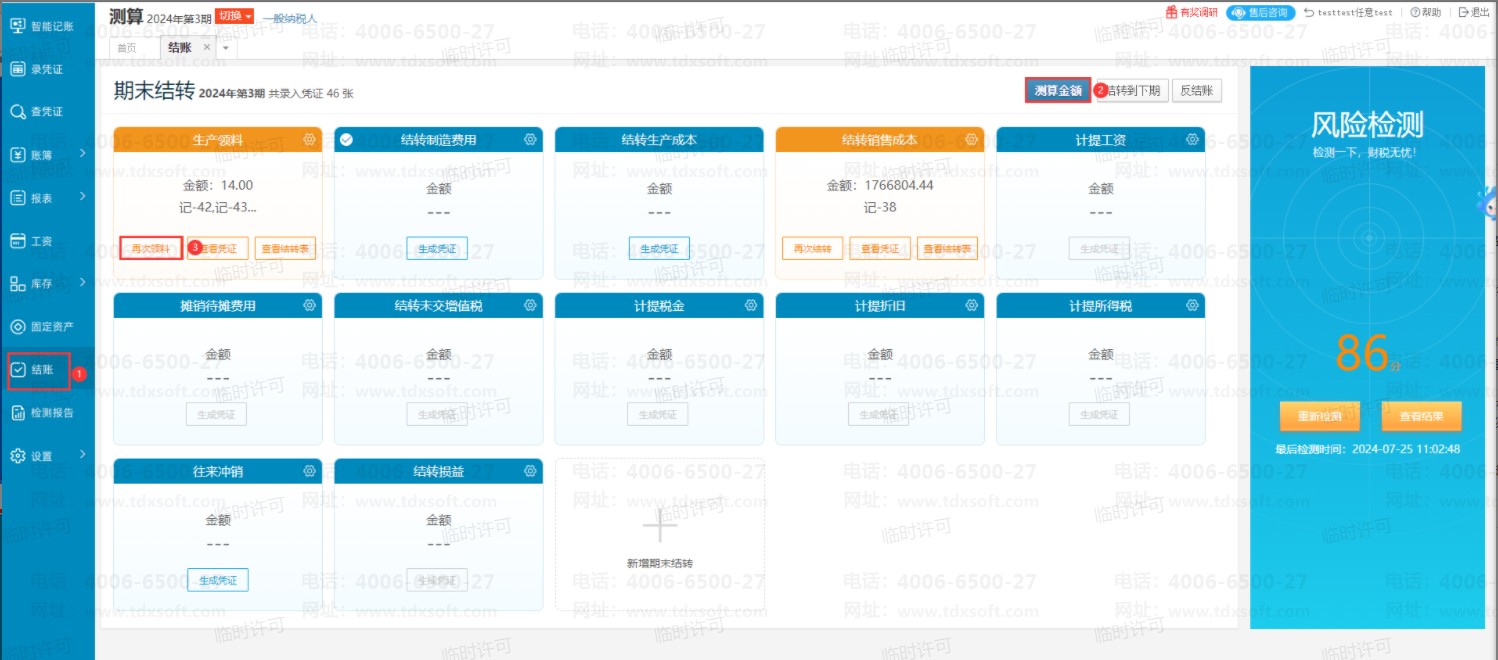The width and height of the screenshot is (1498, 660).
Task: Click the gear icon on 计提工资 card
Action: (x=1191, y=139)
